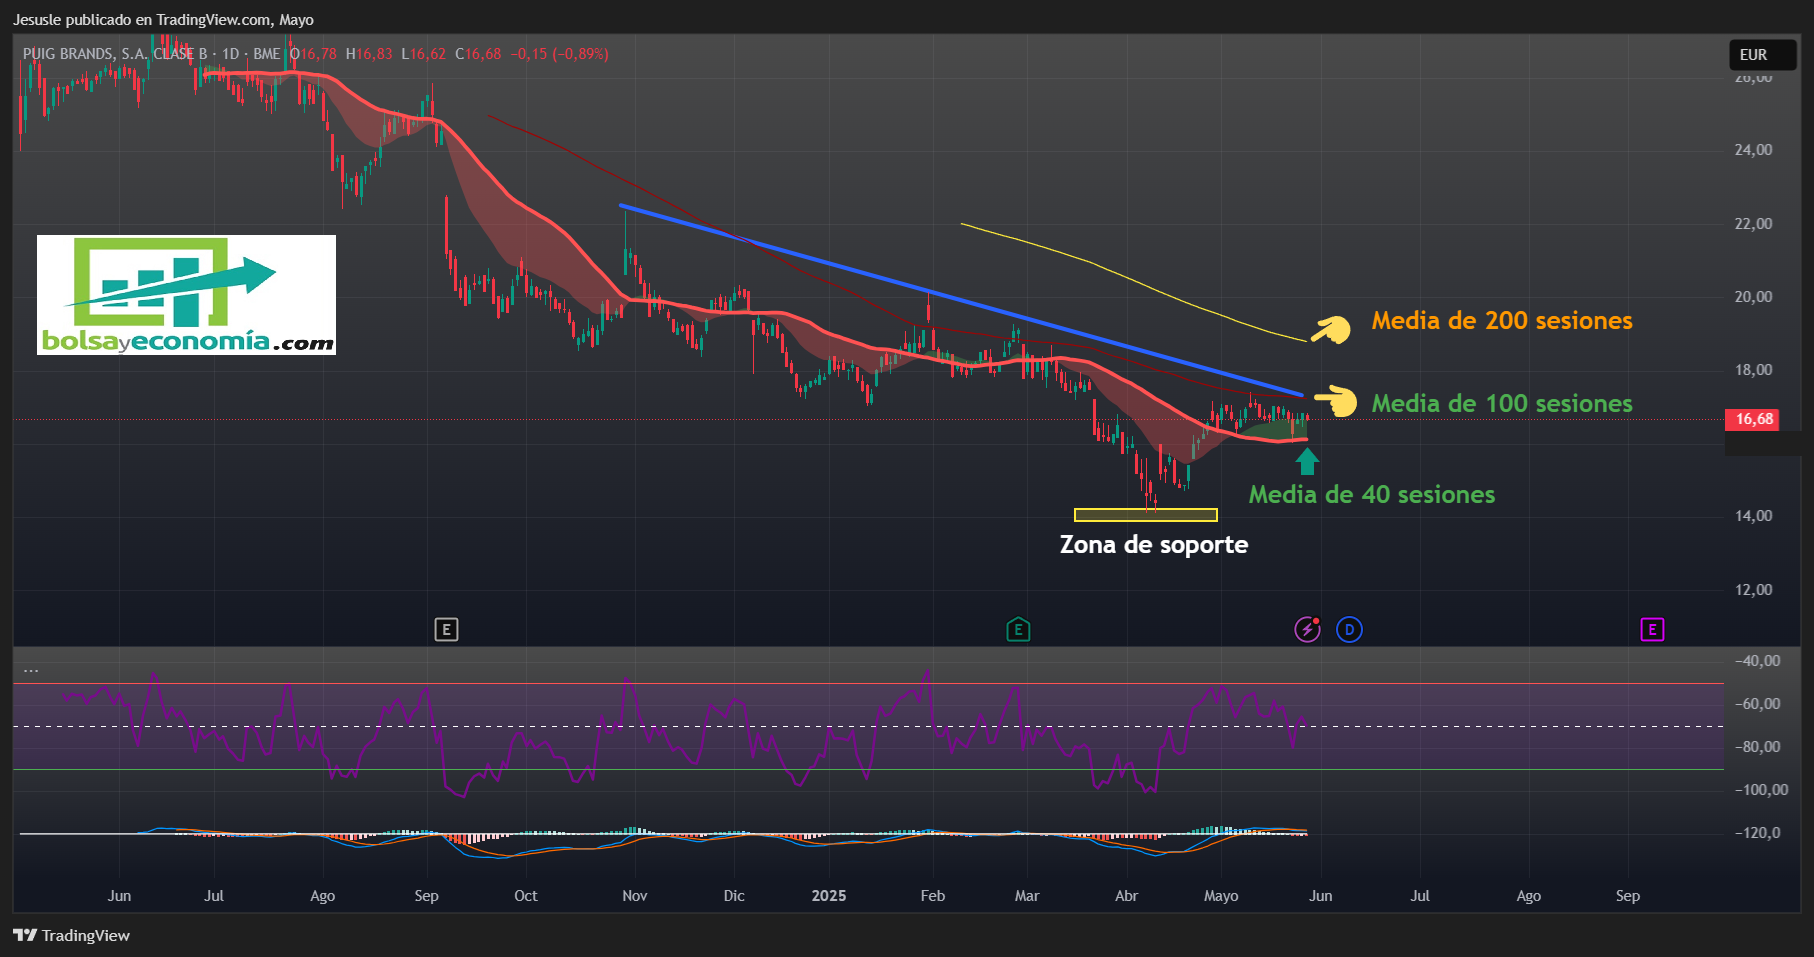Click the hand pointing at Media de 100 sesiones
This screenshot has height=957, width=1814.
(x=1336, y=402)
